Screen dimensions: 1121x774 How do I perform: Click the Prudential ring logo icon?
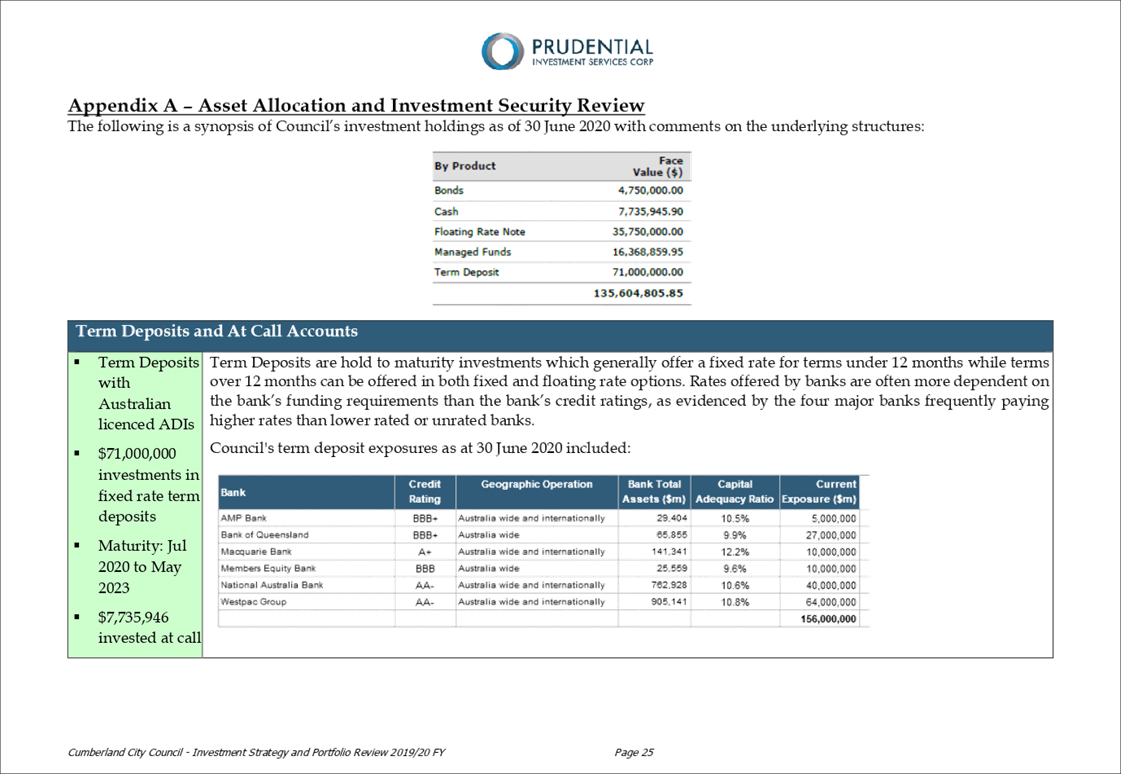[503, 51]
